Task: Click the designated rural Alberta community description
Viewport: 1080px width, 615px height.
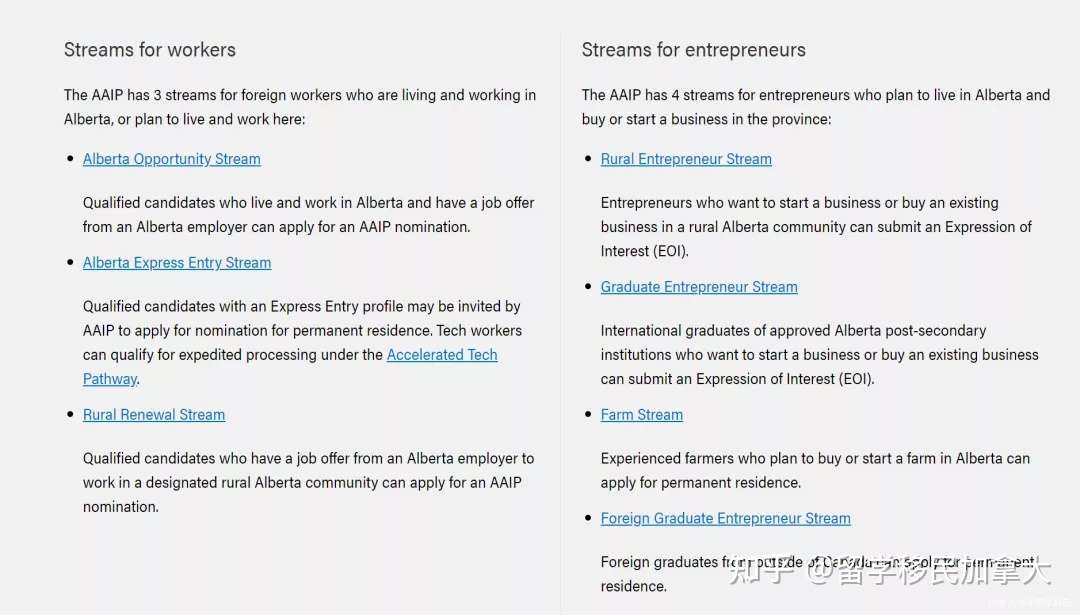Action: [309, 482]
